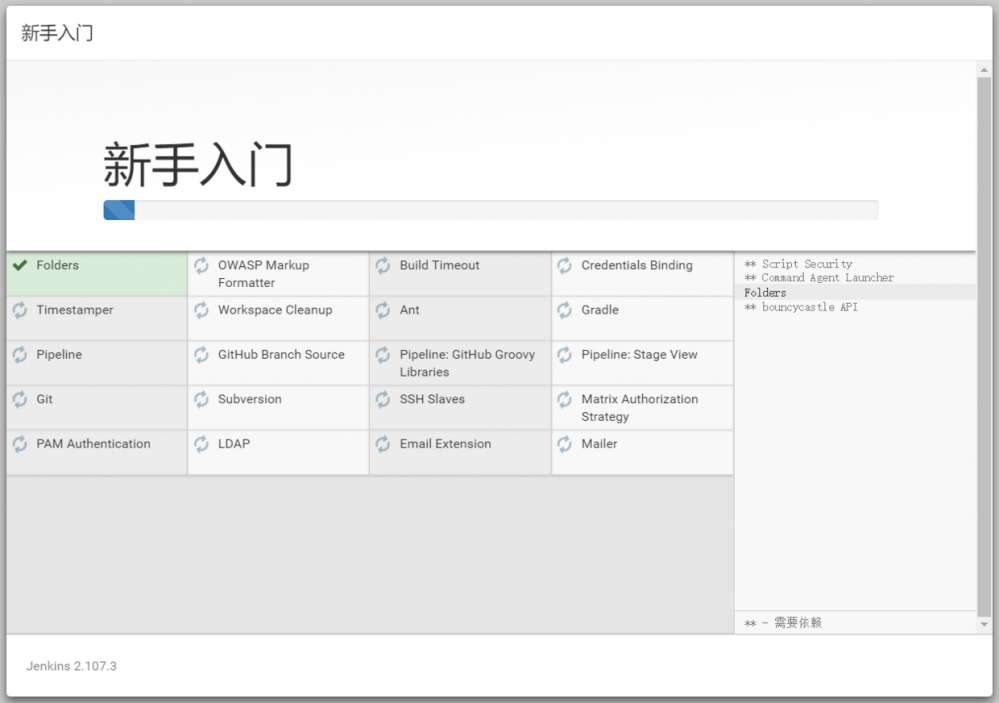
Task: Click the Jenkins 2.107.3 version text
Action: (71, 666)
